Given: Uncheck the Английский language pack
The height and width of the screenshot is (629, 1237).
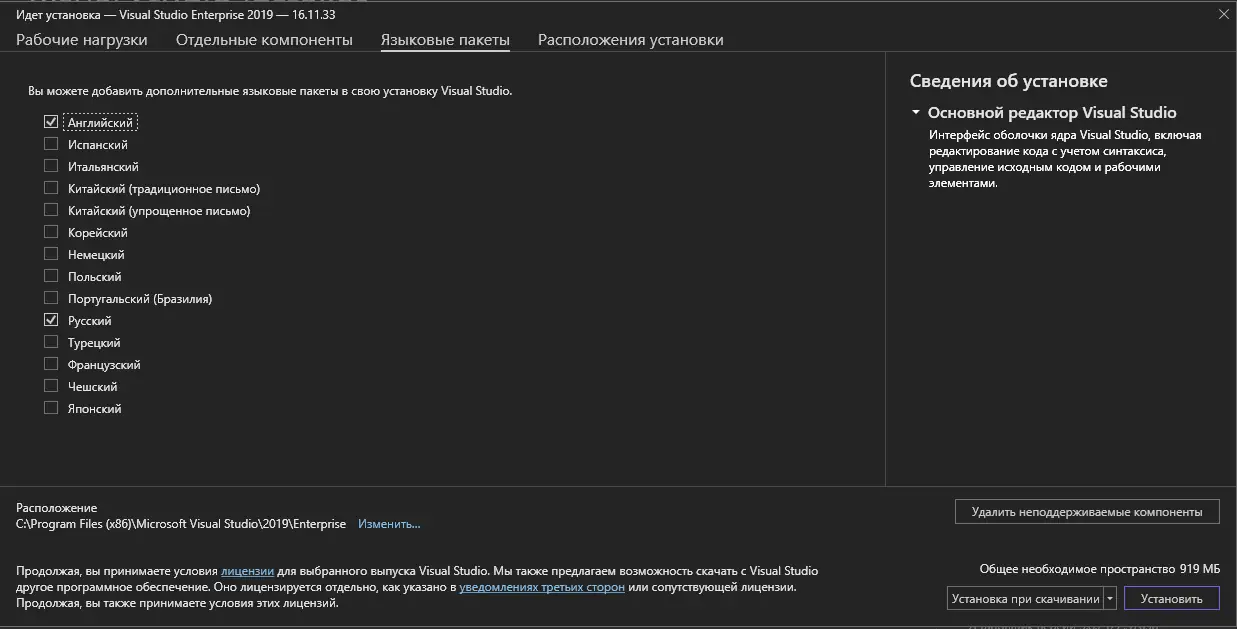Looking at the screenshot, I should click(51, 122).
